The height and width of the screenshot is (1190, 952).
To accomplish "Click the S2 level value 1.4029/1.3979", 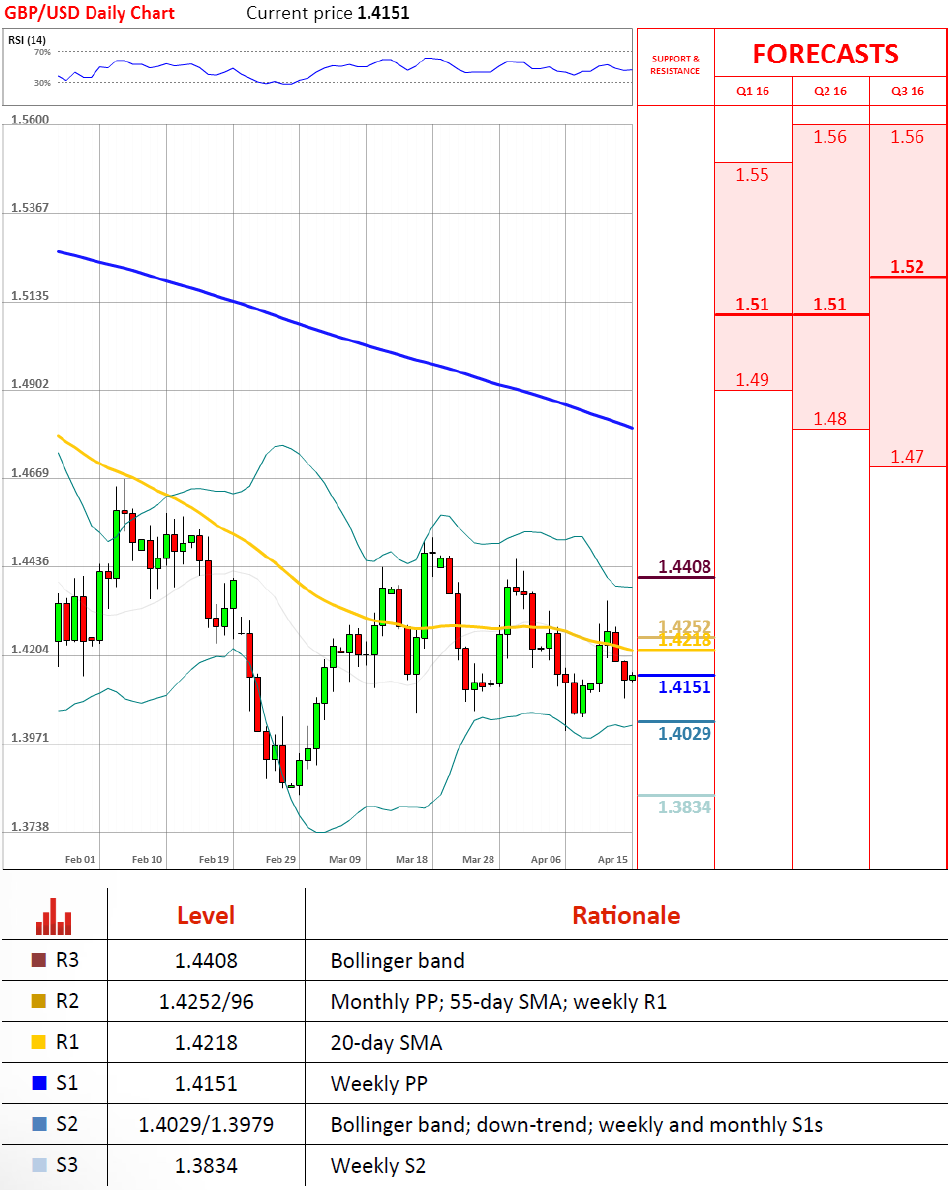I will (x=206, y=1125).
